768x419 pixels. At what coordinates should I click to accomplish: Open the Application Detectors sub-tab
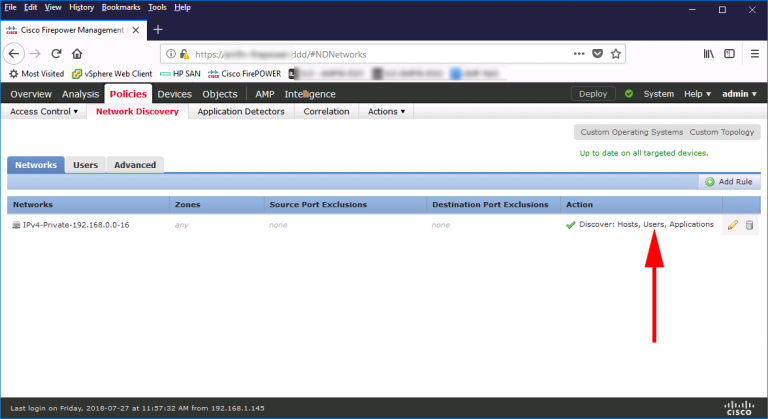[x=241, y=111]
